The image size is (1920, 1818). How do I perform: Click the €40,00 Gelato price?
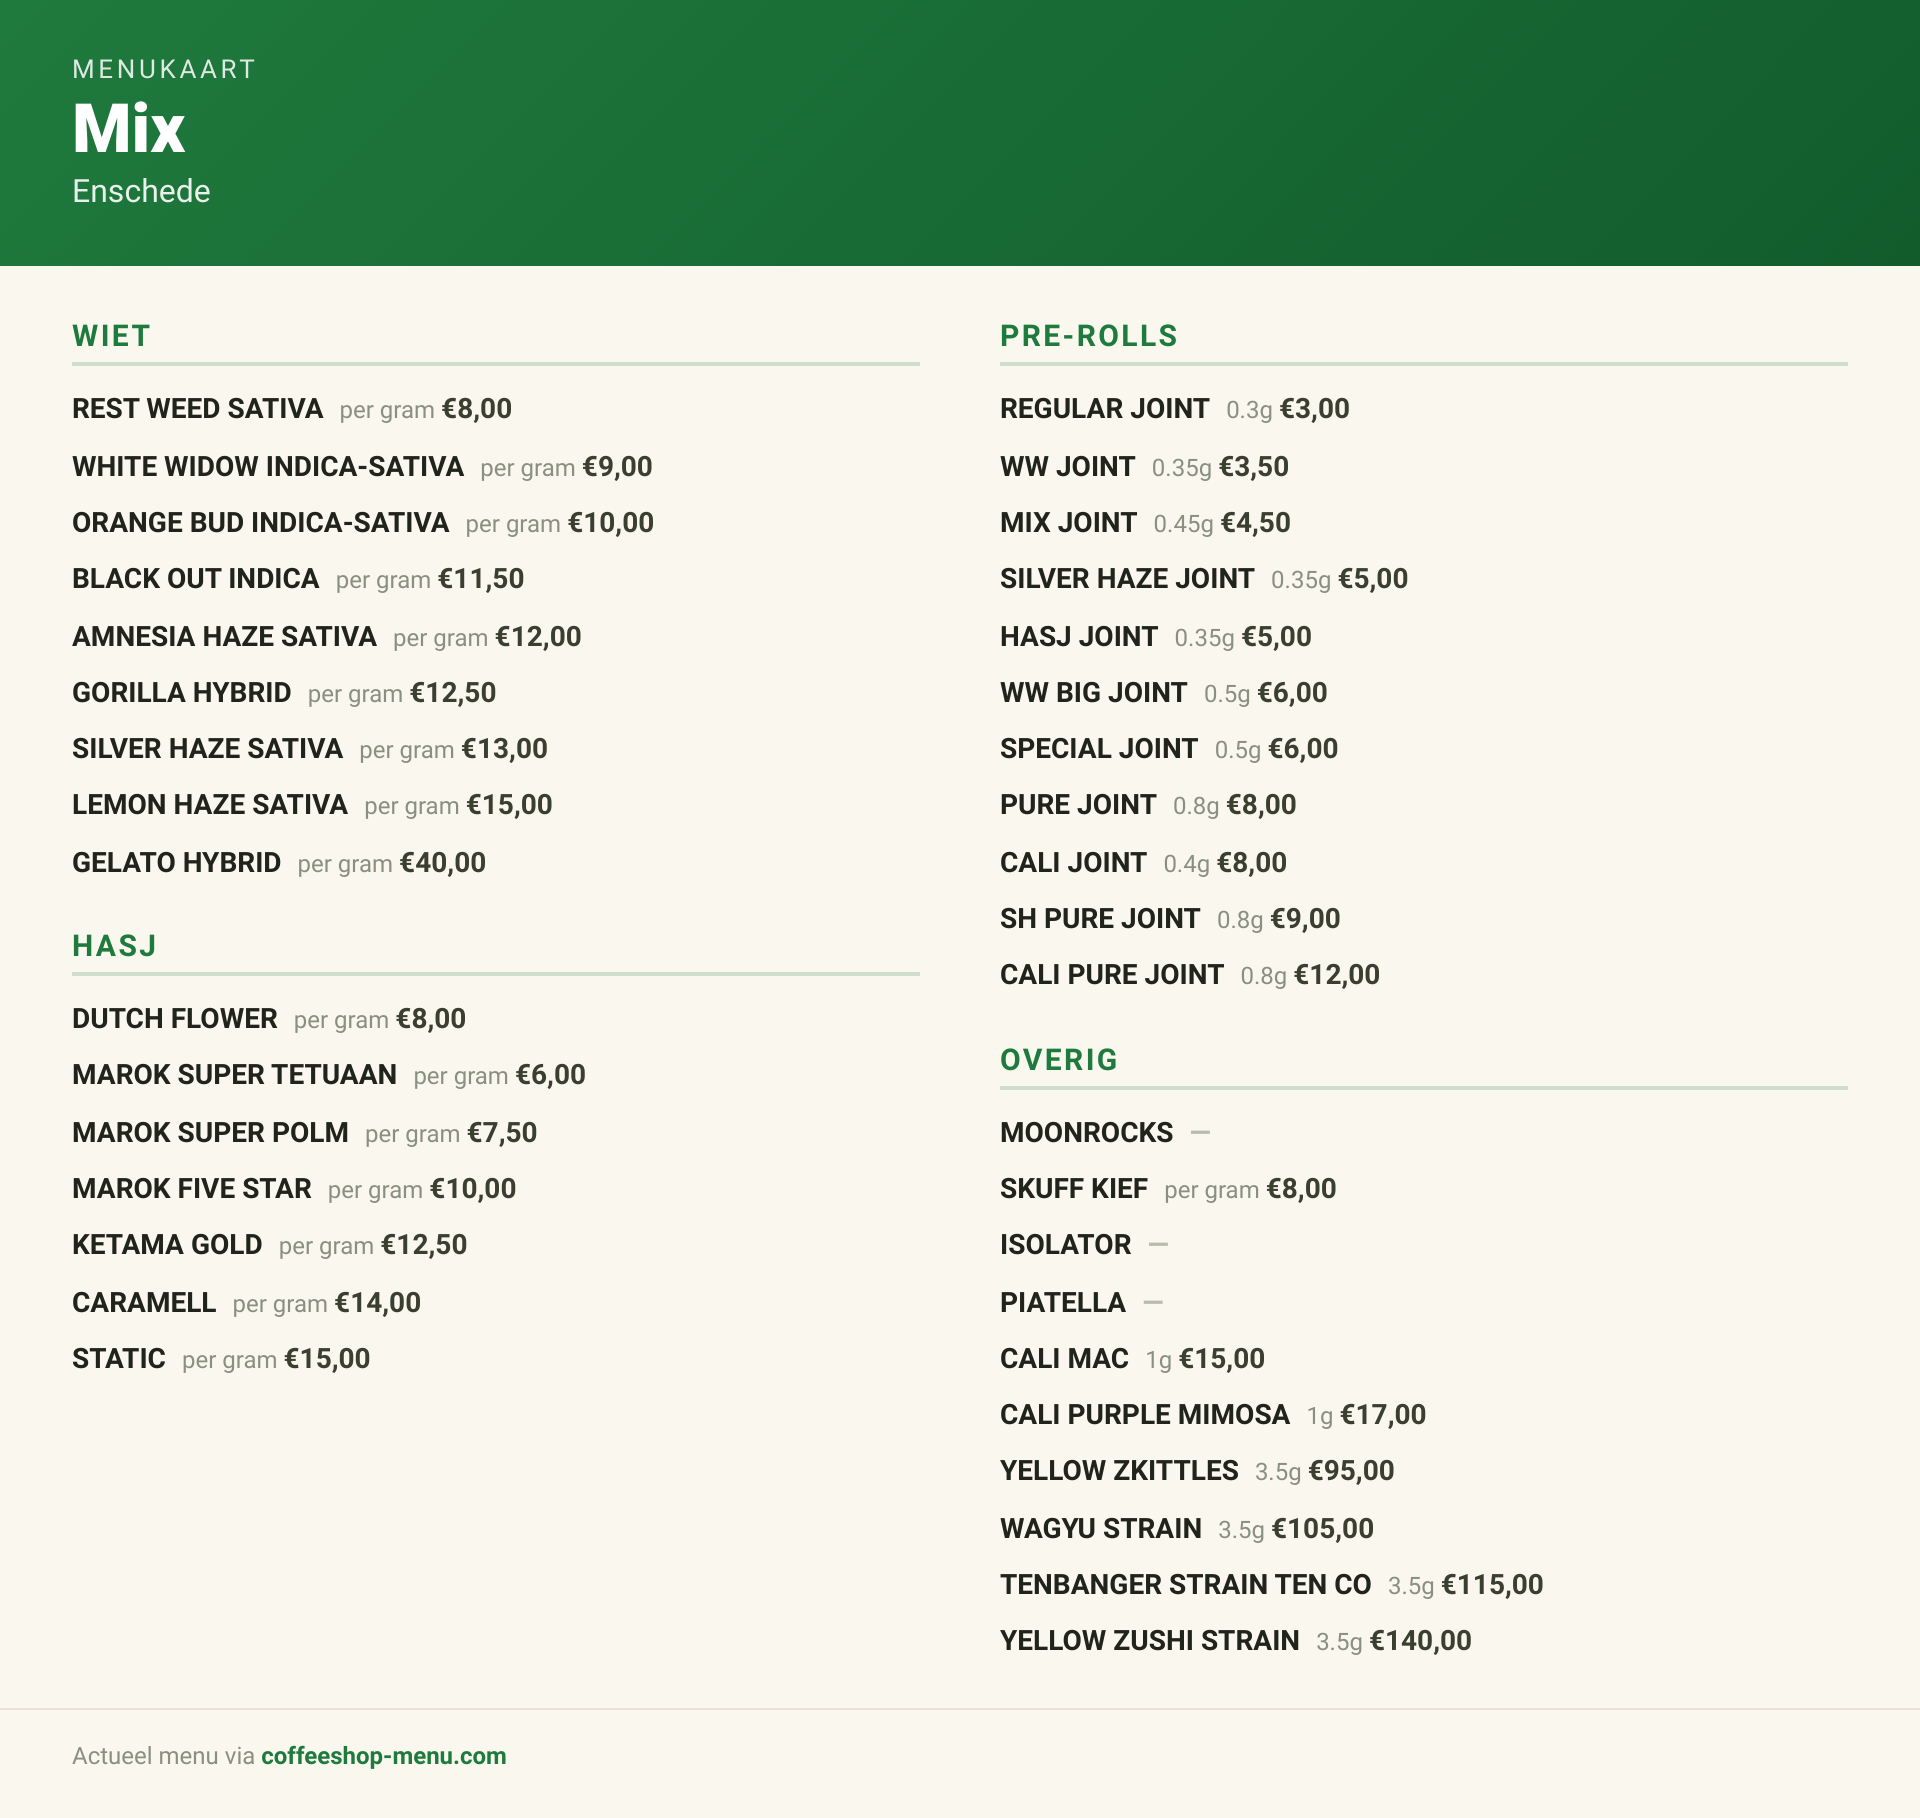pyautogui.click(x=443, y=863)
